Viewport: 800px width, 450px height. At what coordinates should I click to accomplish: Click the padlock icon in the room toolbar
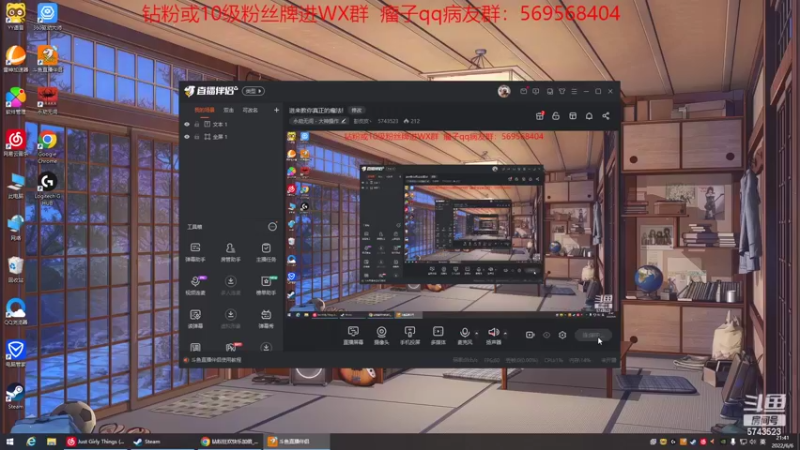click(x=556, y=116)
